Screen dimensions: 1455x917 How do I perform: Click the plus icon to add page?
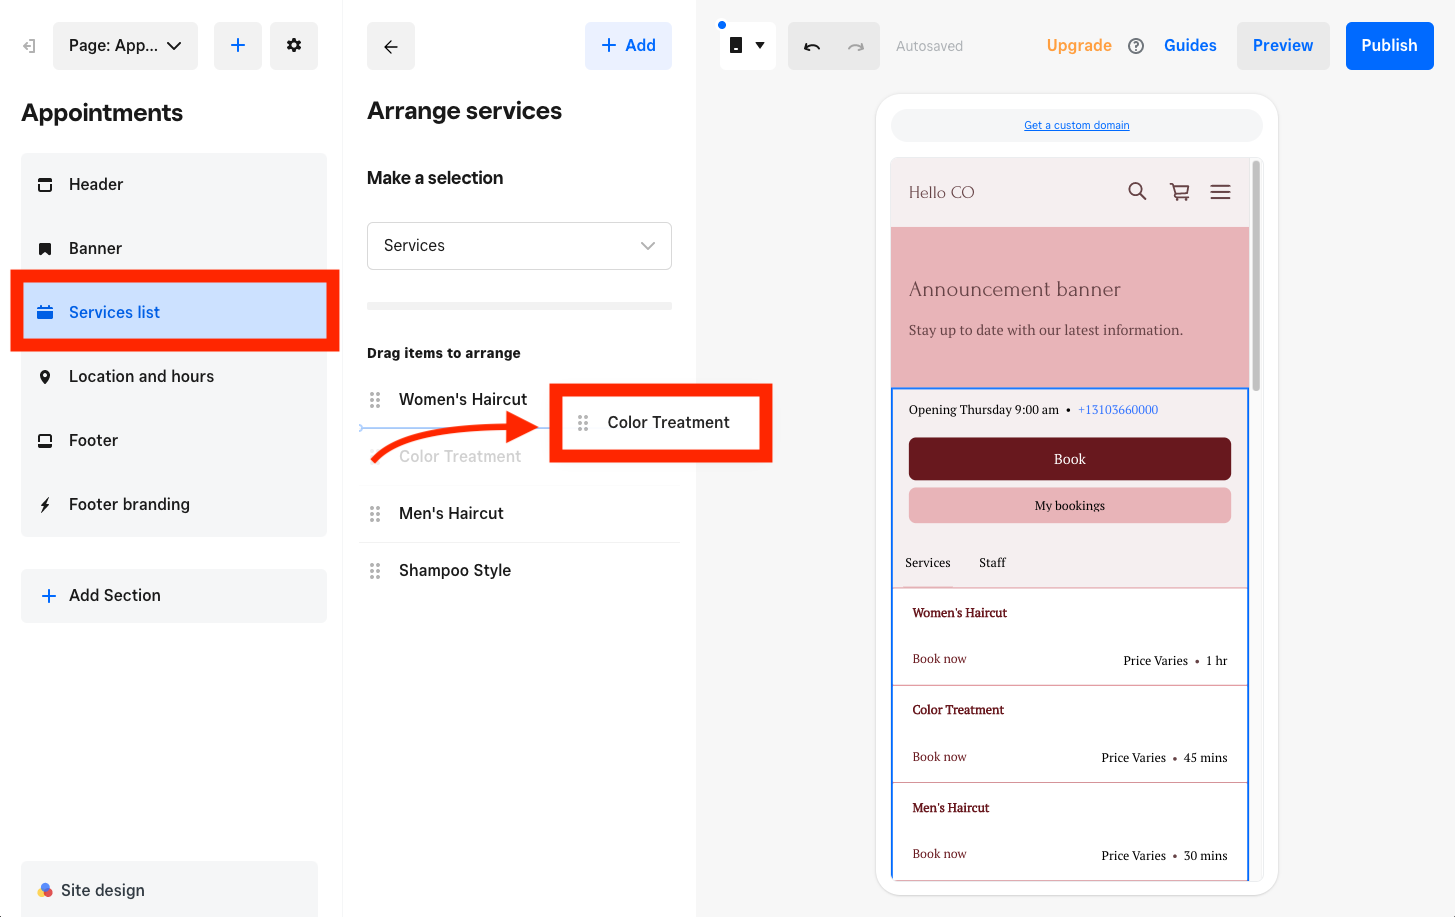coord(238,46)
